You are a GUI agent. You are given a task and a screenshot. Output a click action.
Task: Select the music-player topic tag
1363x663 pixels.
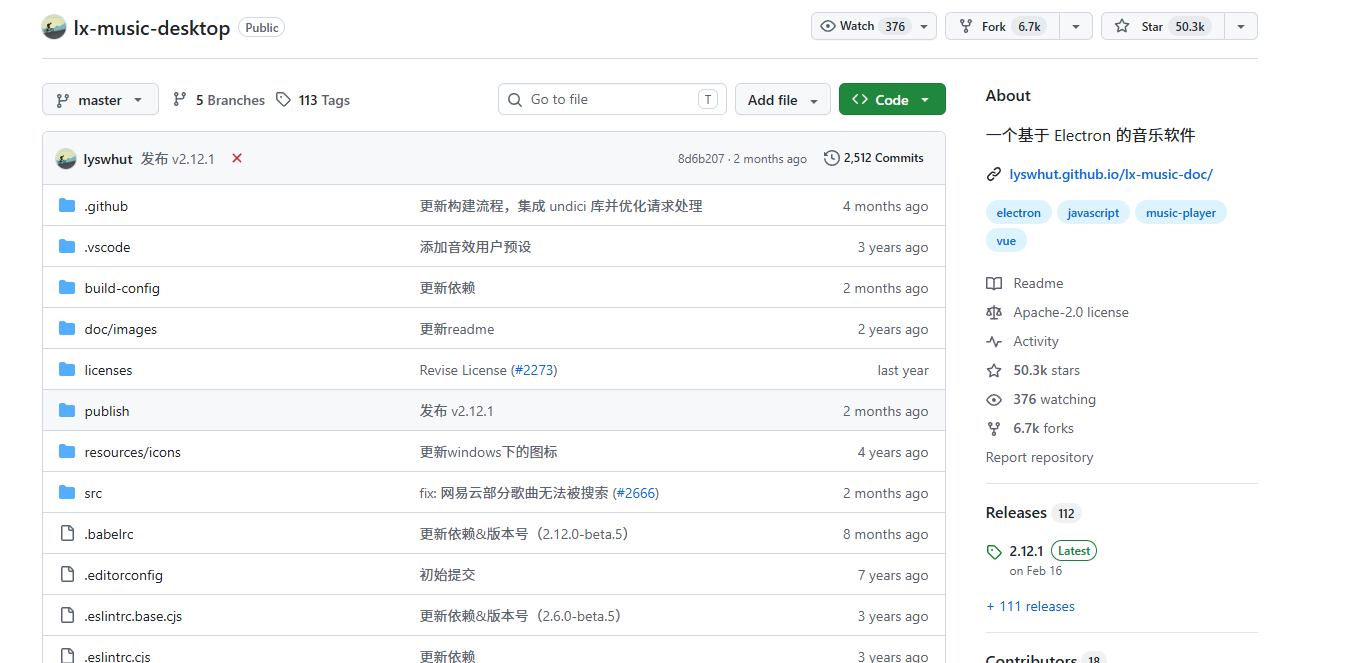[x=1181, y=212]
